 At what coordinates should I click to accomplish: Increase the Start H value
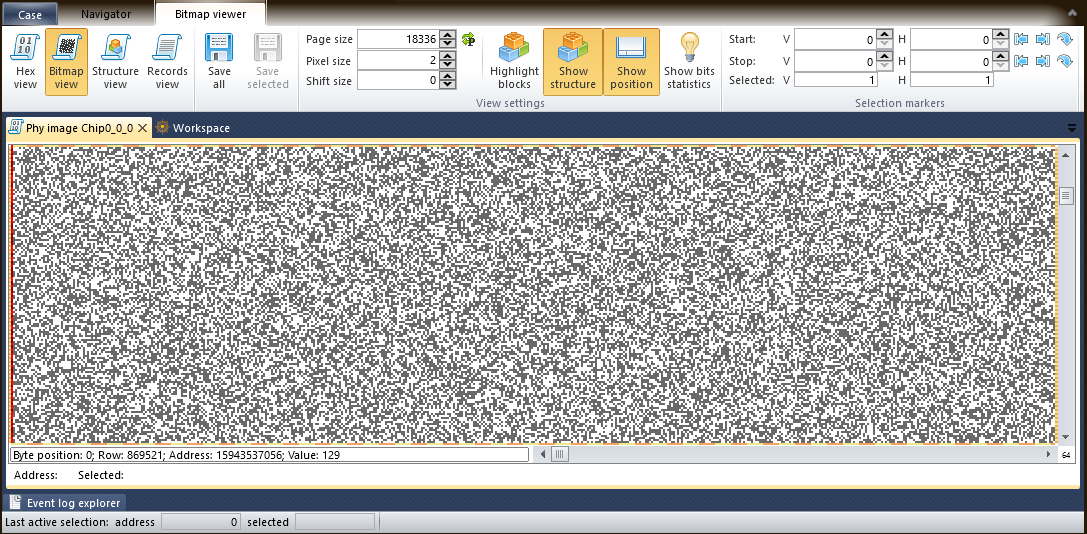pos(1000,35)
